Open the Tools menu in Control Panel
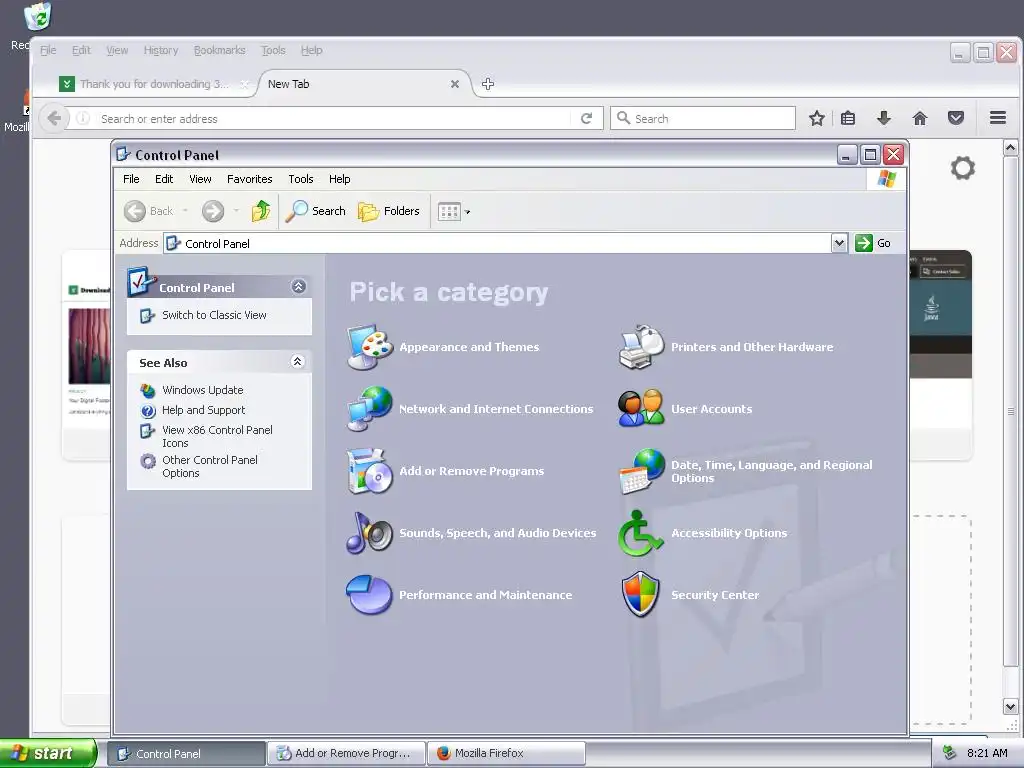 (300, 179)
